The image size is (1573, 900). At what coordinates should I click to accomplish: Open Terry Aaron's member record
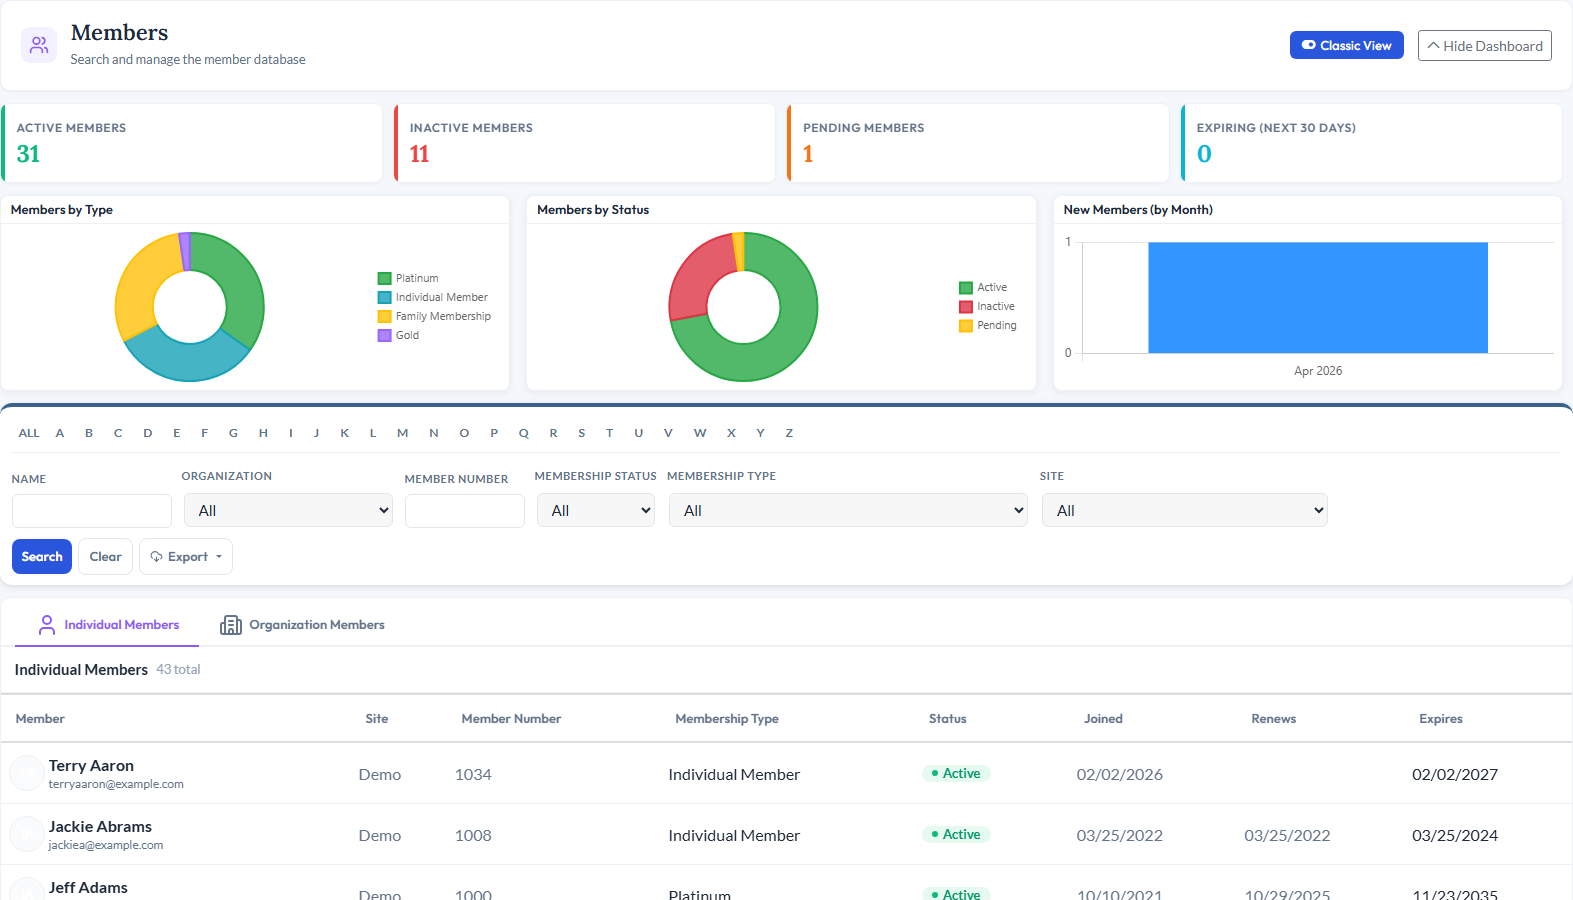91,766
